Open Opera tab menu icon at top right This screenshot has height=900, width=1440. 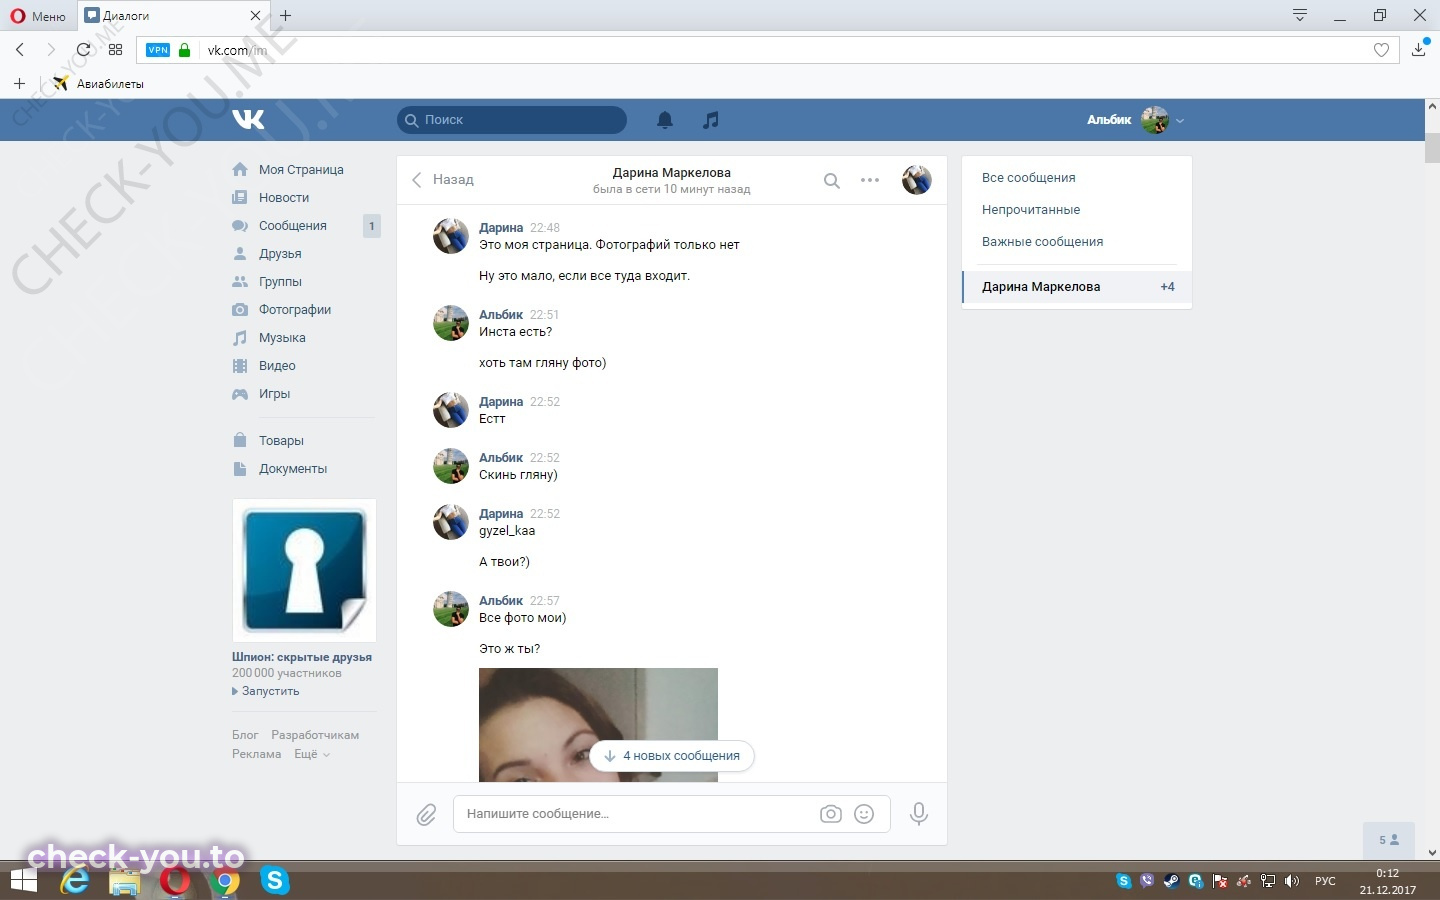point(1300,15)
